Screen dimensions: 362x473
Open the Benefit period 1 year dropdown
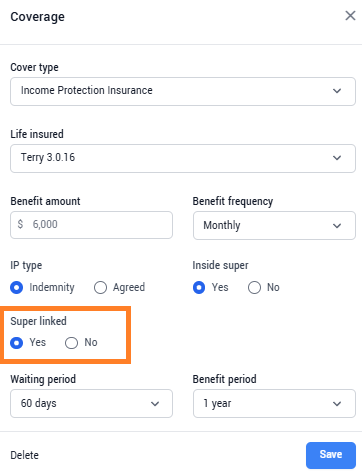pyautogui.click(x=274, y=403)
